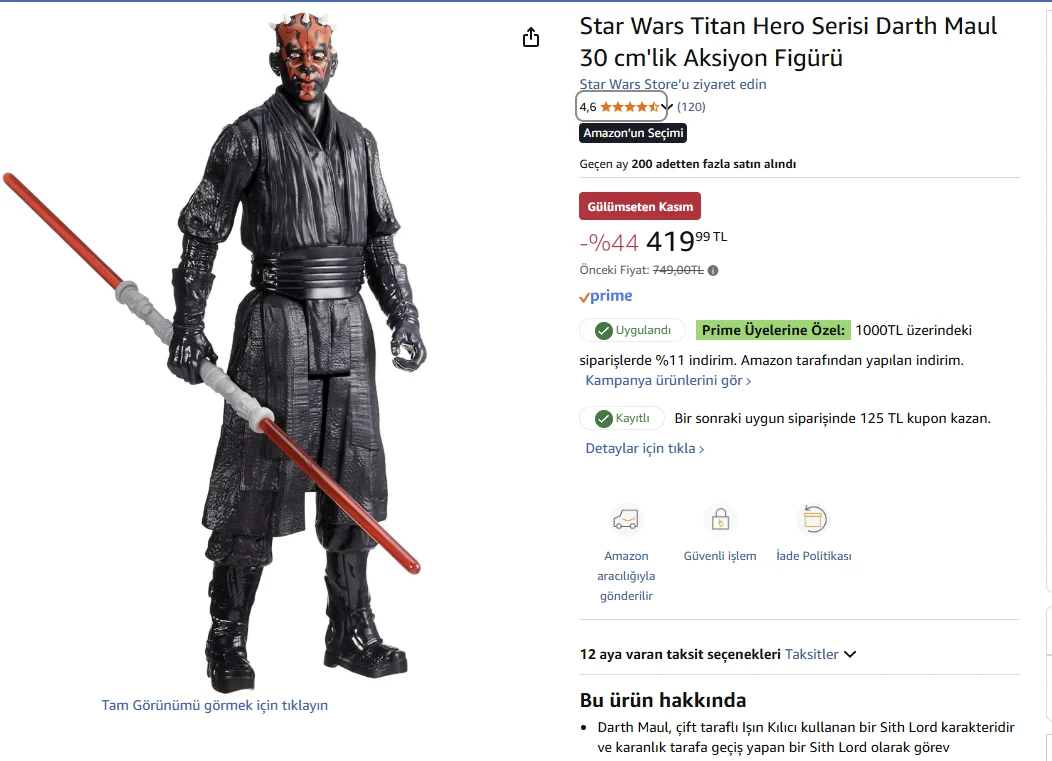Click the secure transaction lock icon
Viewport: 1052px width, 761px height.
tap(720, 519)
